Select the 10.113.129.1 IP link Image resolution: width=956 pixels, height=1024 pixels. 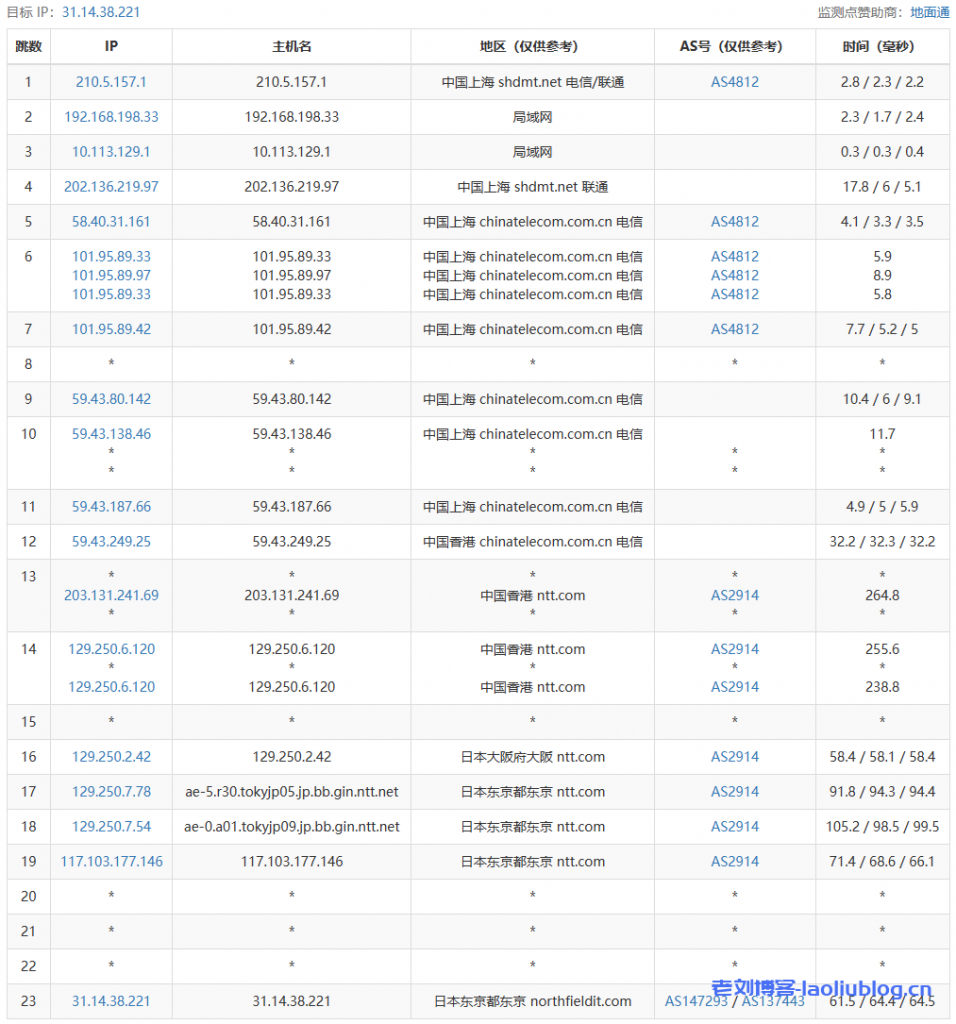point(111,152)
